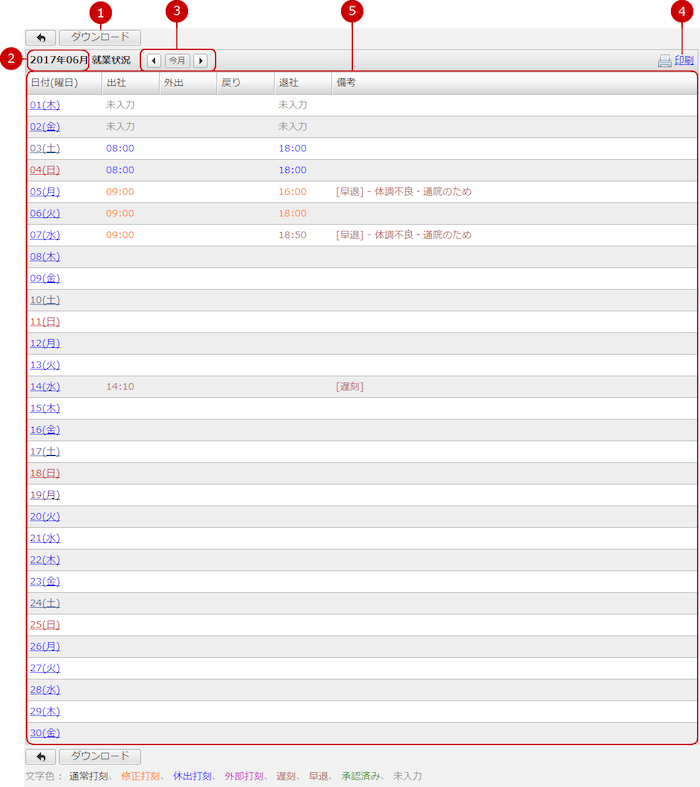Screen dimensions: 700x787
Task: Go to previous month arrow
Action: pyautogui.click(x=153, y=61)
